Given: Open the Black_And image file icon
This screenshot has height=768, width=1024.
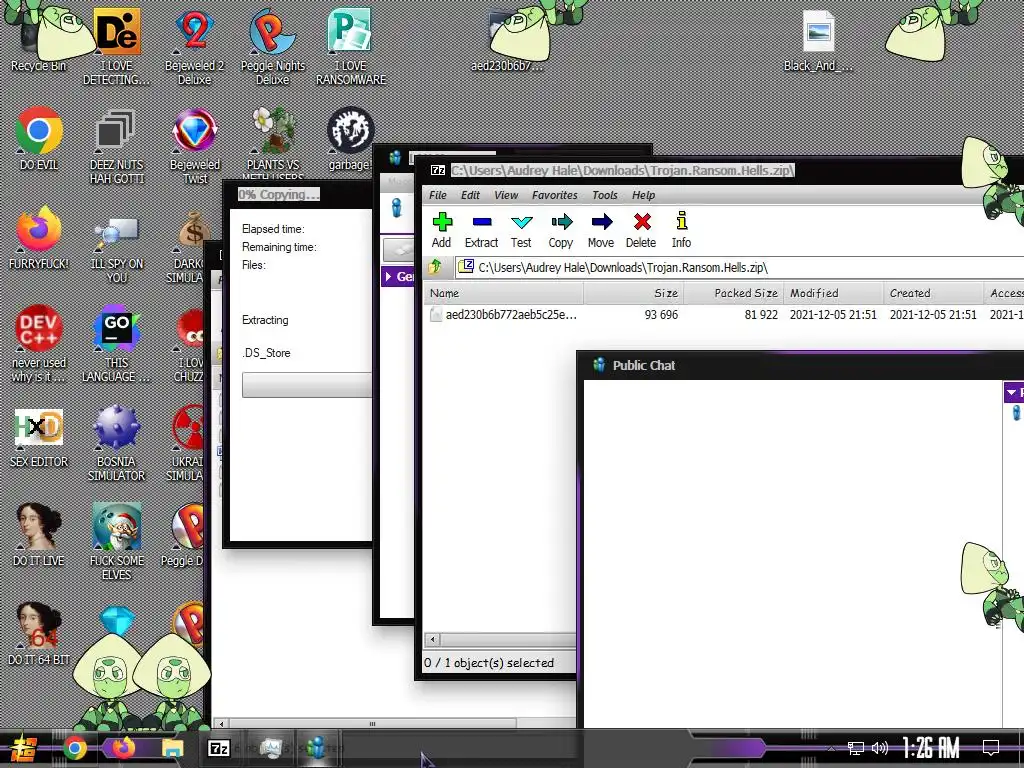Looking at the screenshot, I should pos(818,39).
